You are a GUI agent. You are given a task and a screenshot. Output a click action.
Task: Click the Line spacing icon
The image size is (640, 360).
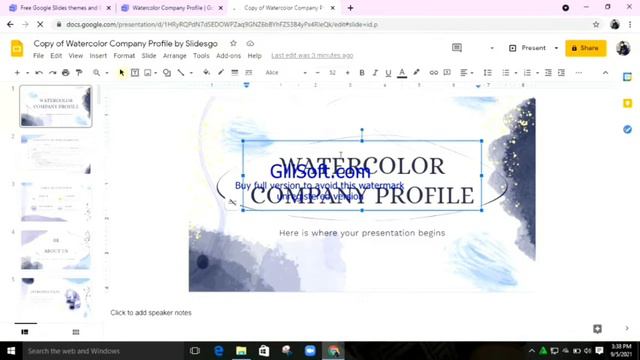coord(487,73)
